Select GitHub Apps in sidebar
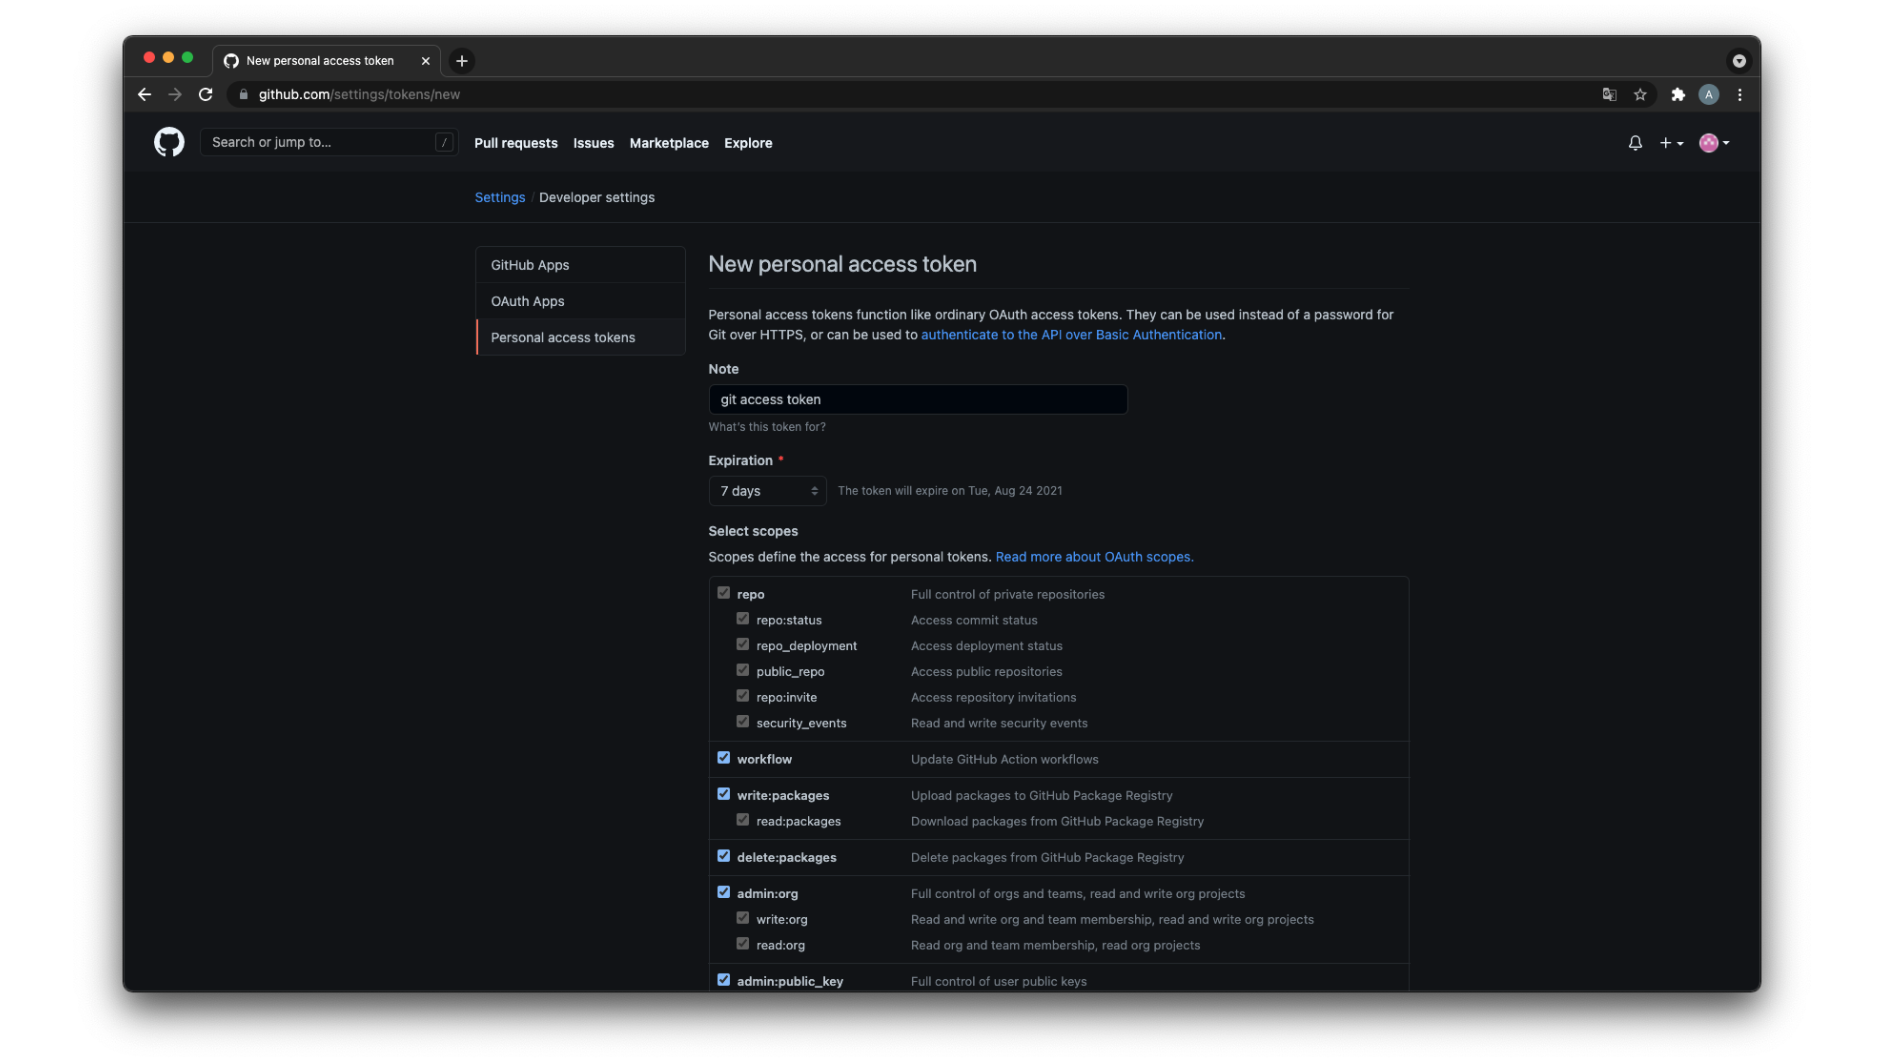This screenshot has width=1885, height=1061. pyautogui.click(x=581, y=265)
